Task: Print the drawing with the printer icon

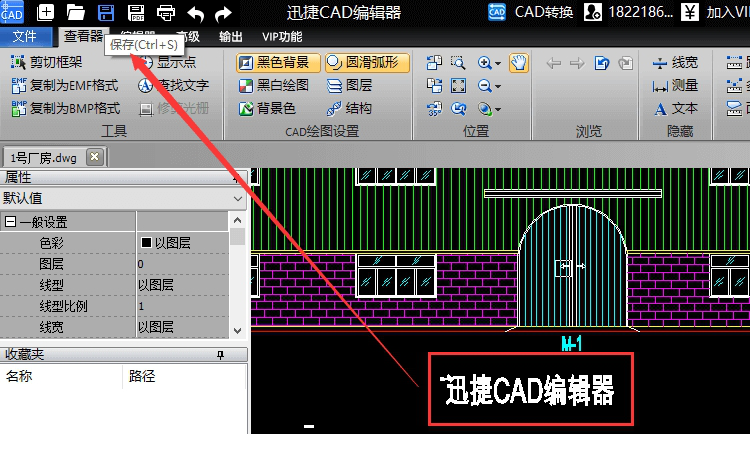Action: pos(165,12)
